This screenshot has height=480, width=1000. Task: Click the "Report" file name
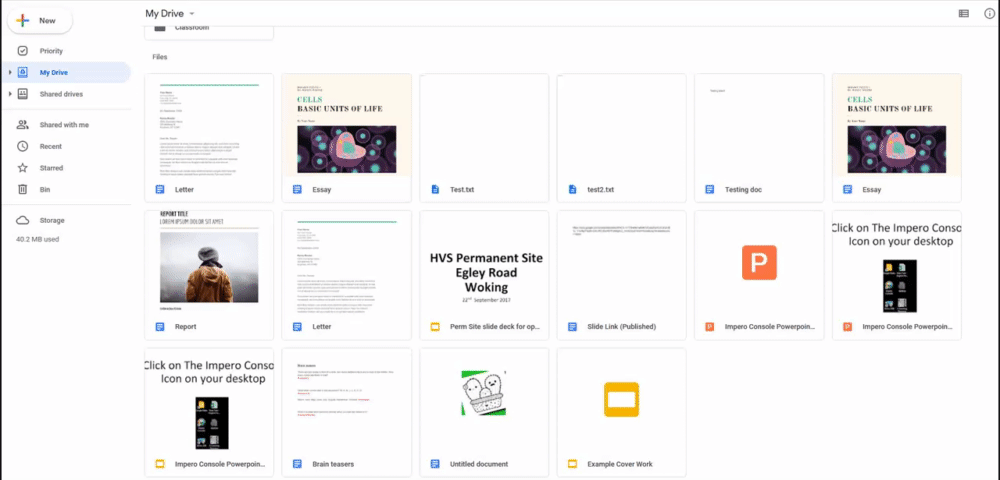click(x=186, y=327)
